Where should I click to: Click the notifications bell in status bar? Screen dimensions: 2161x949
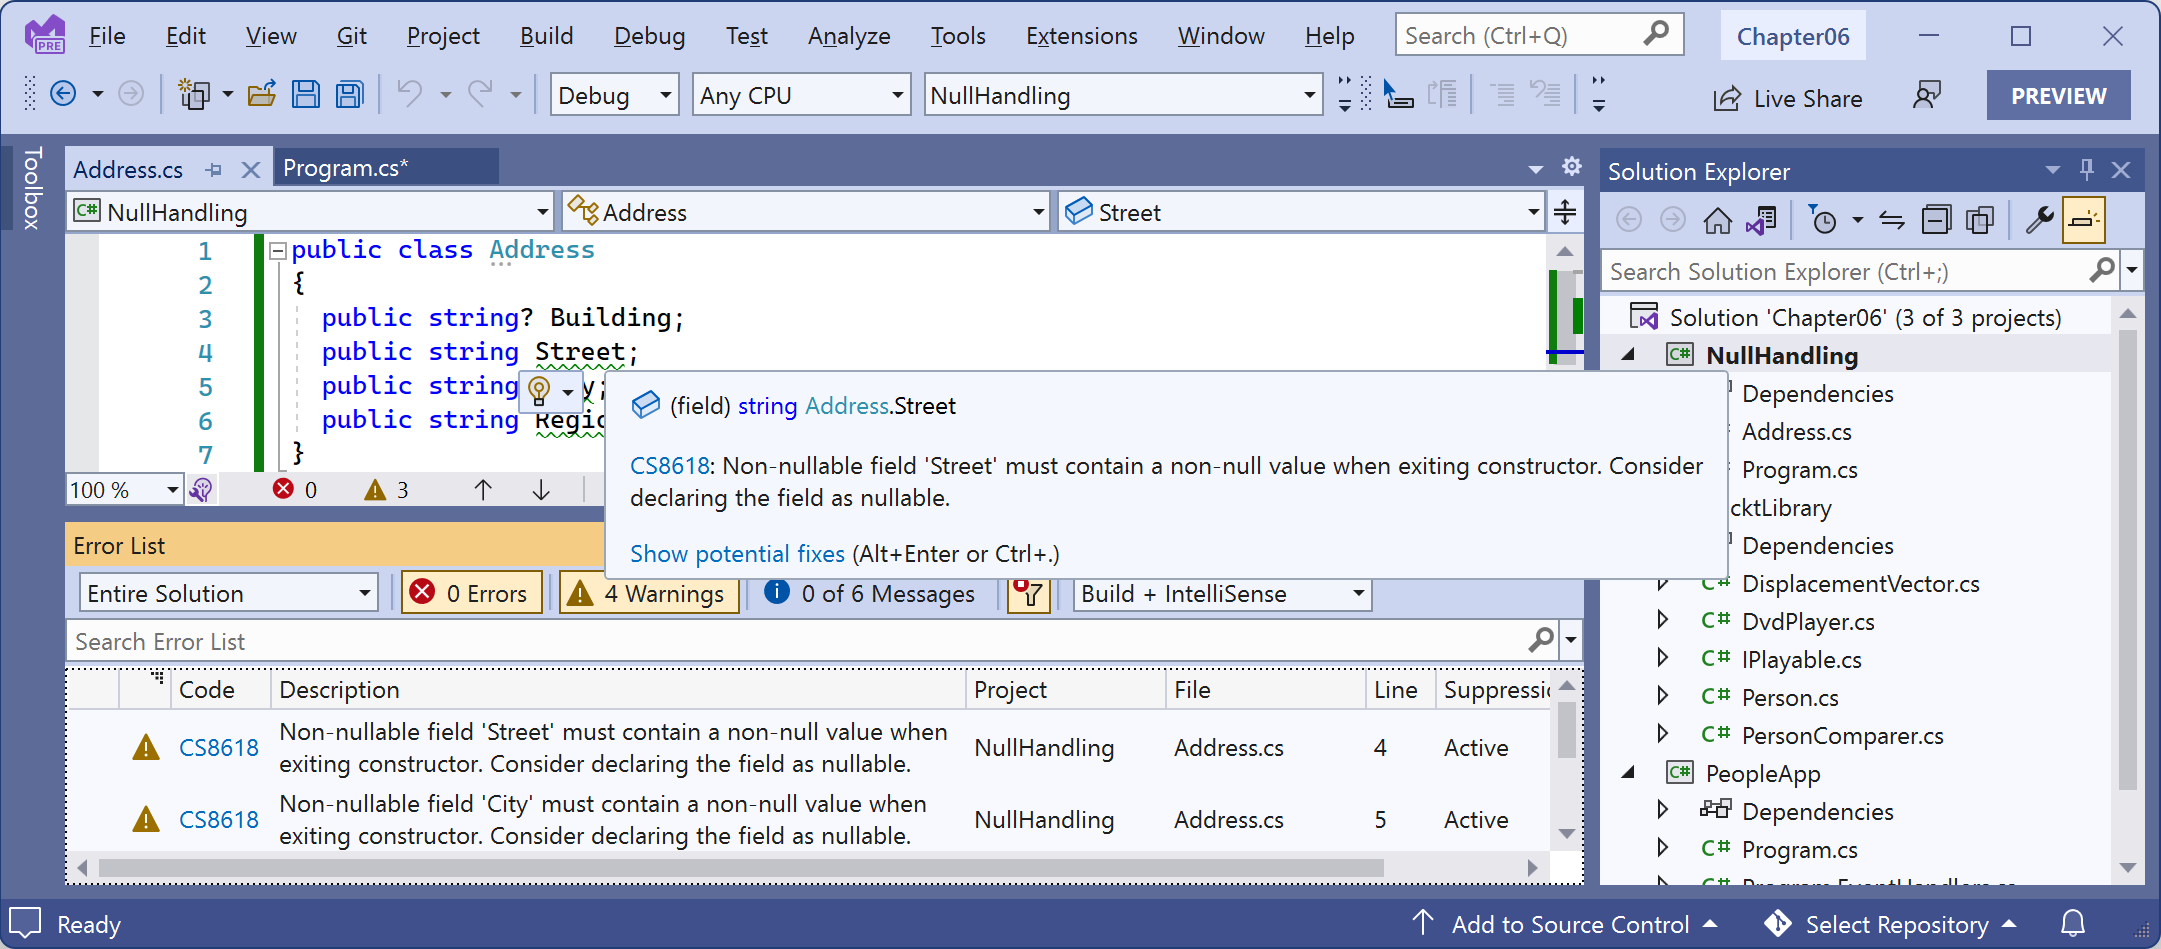2074,923
